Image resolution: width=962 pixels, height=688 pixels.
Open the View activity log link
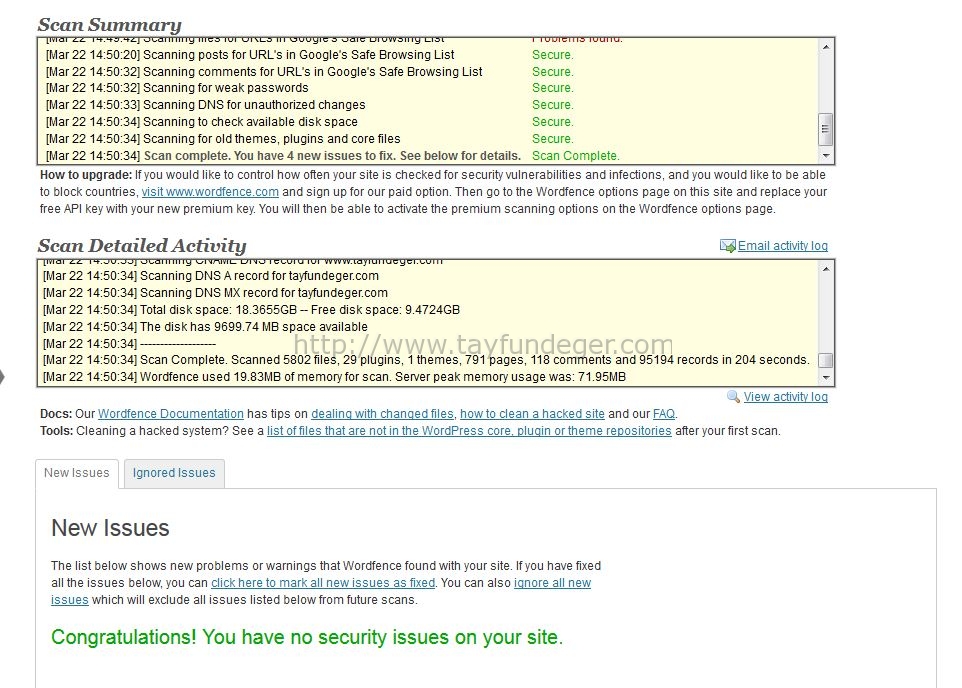pyautogui.click(x=786, y=397)
